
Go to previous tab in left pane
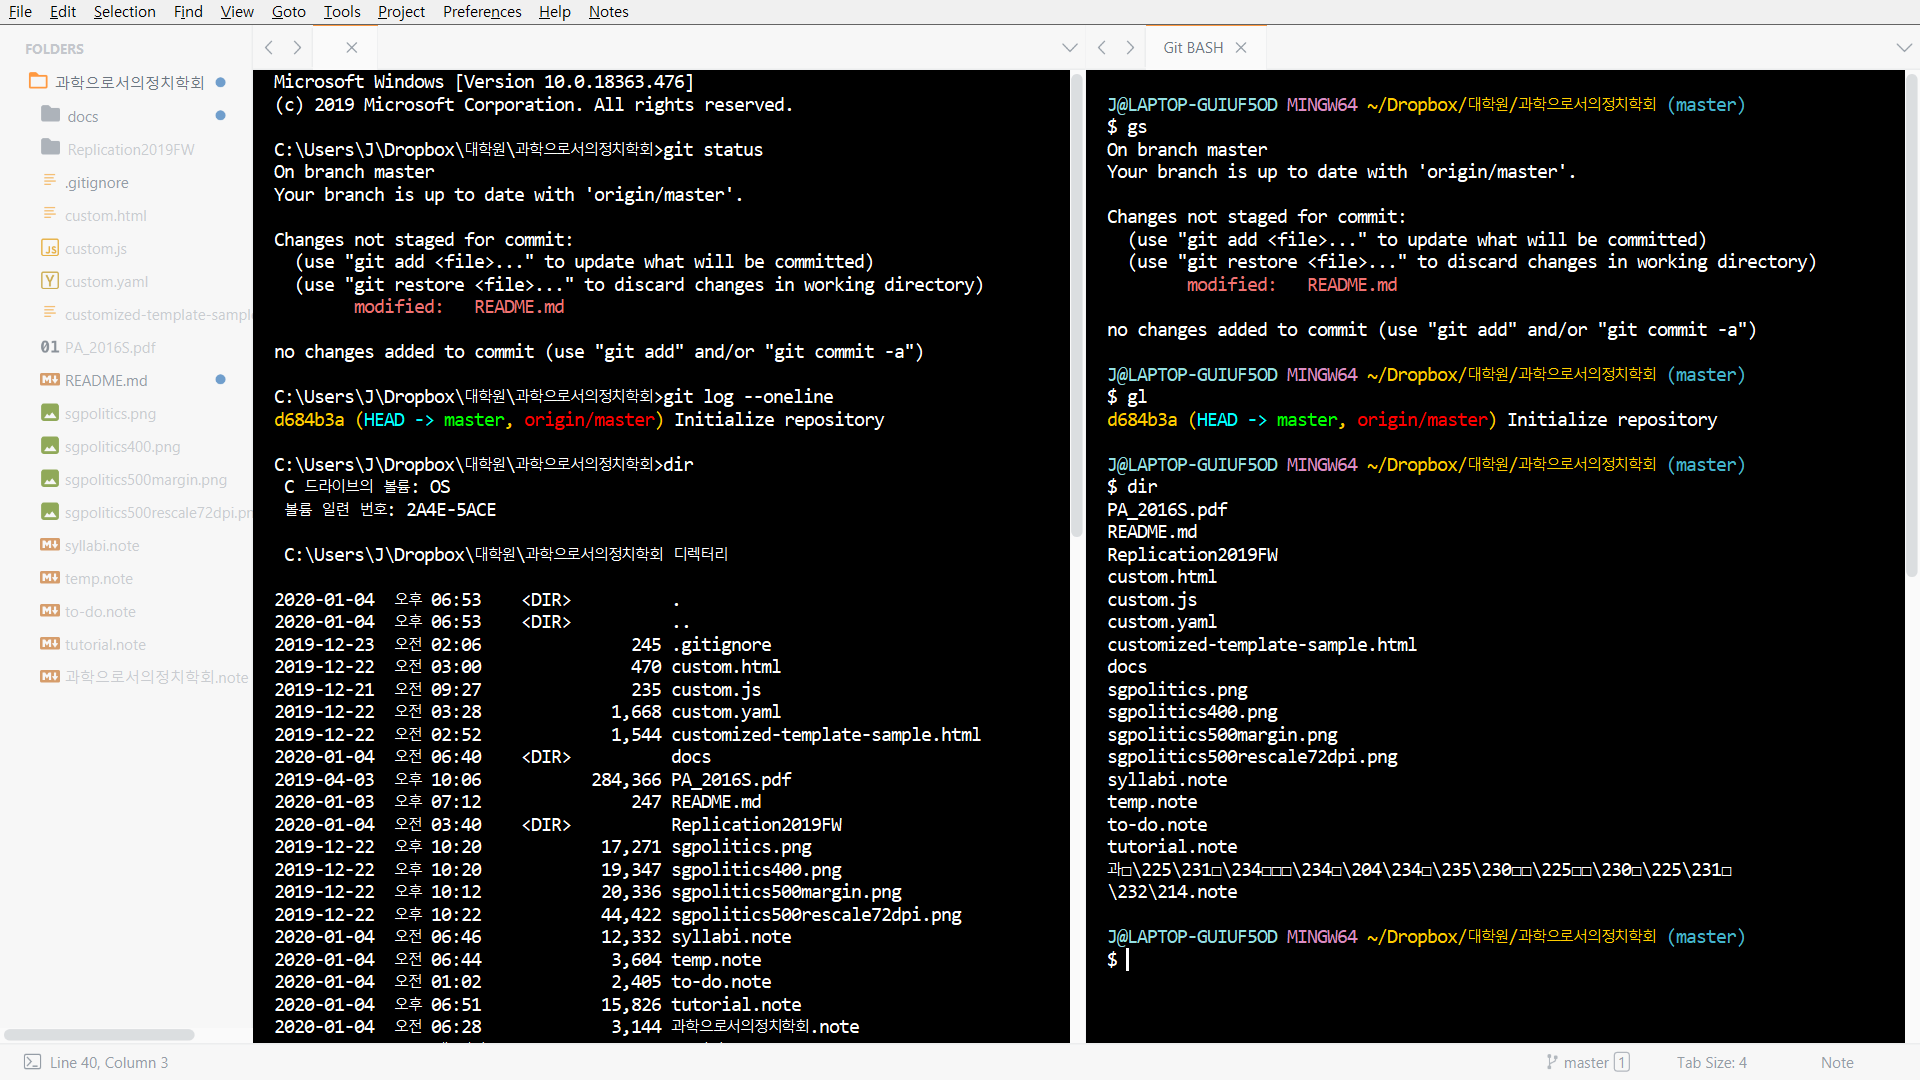[x=268, y=48]
